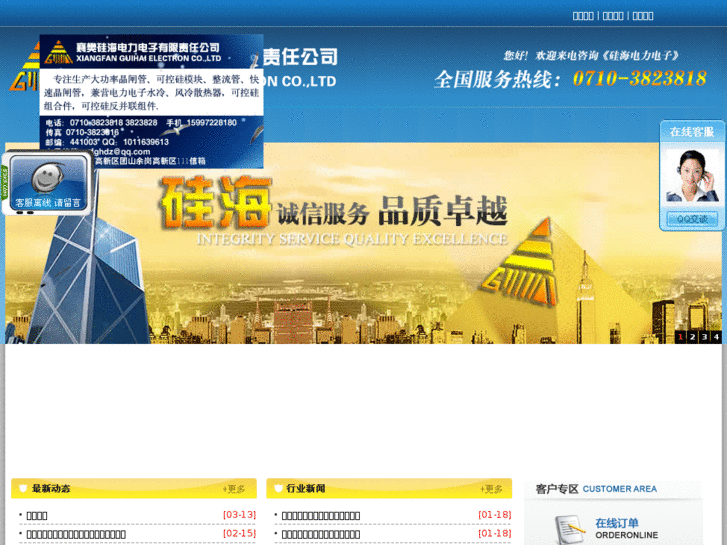Switch banner to slide 4
This screenshot has width=727, height=545.
pyautogui.click(x=716, y=337)
